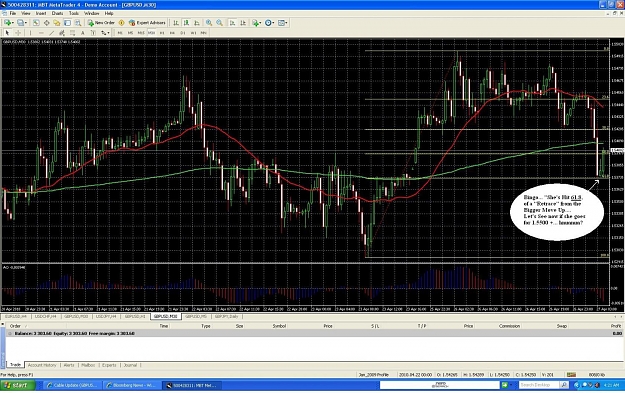Open the Insert menu
625x393 pixels.
(41, 13)
